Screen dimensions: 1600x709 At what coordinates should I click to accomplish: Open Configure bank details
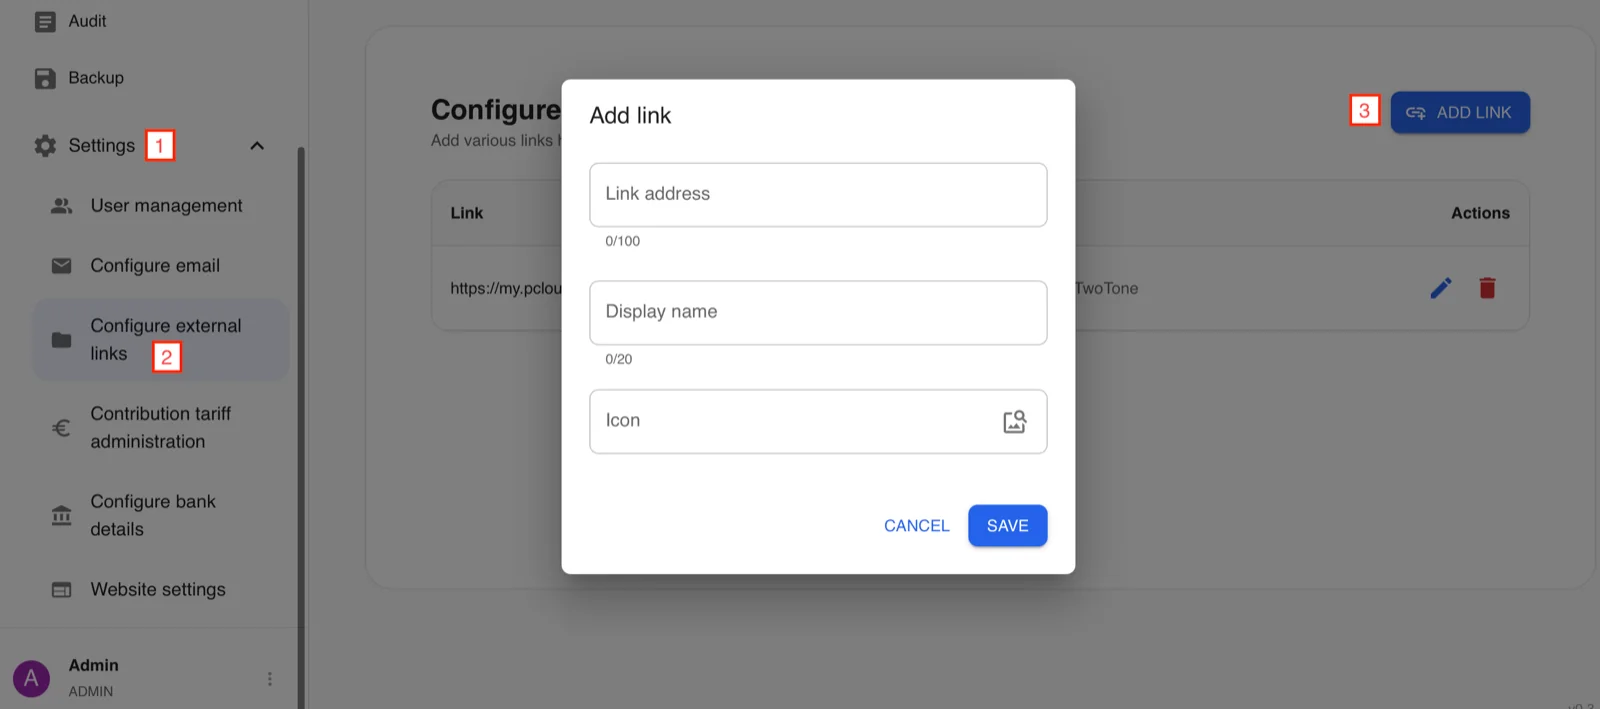click(153, 516)
